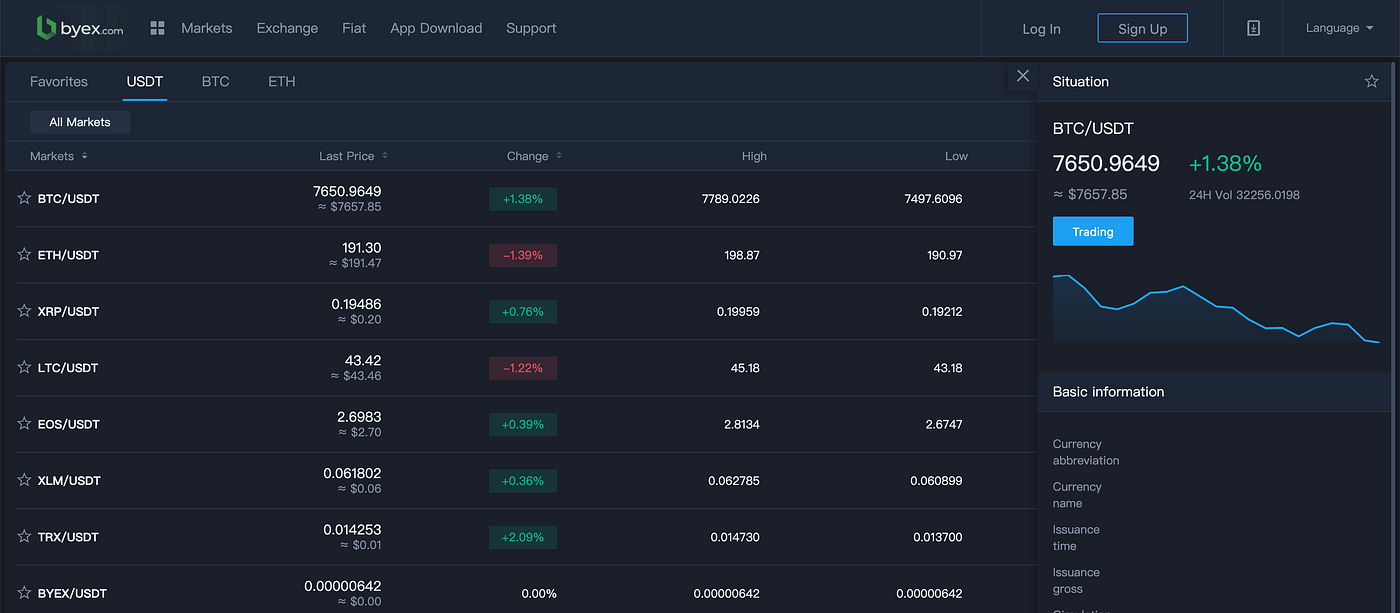Click the Currency abbreviation label
This screenshot has width=1400, height=613.
click(1086, 452)
